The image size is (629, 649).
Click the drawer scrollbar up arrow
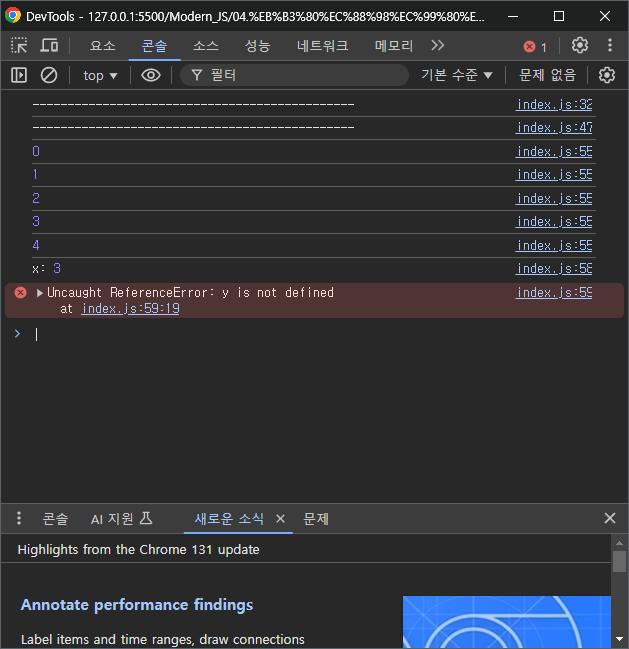pos(619,543)
